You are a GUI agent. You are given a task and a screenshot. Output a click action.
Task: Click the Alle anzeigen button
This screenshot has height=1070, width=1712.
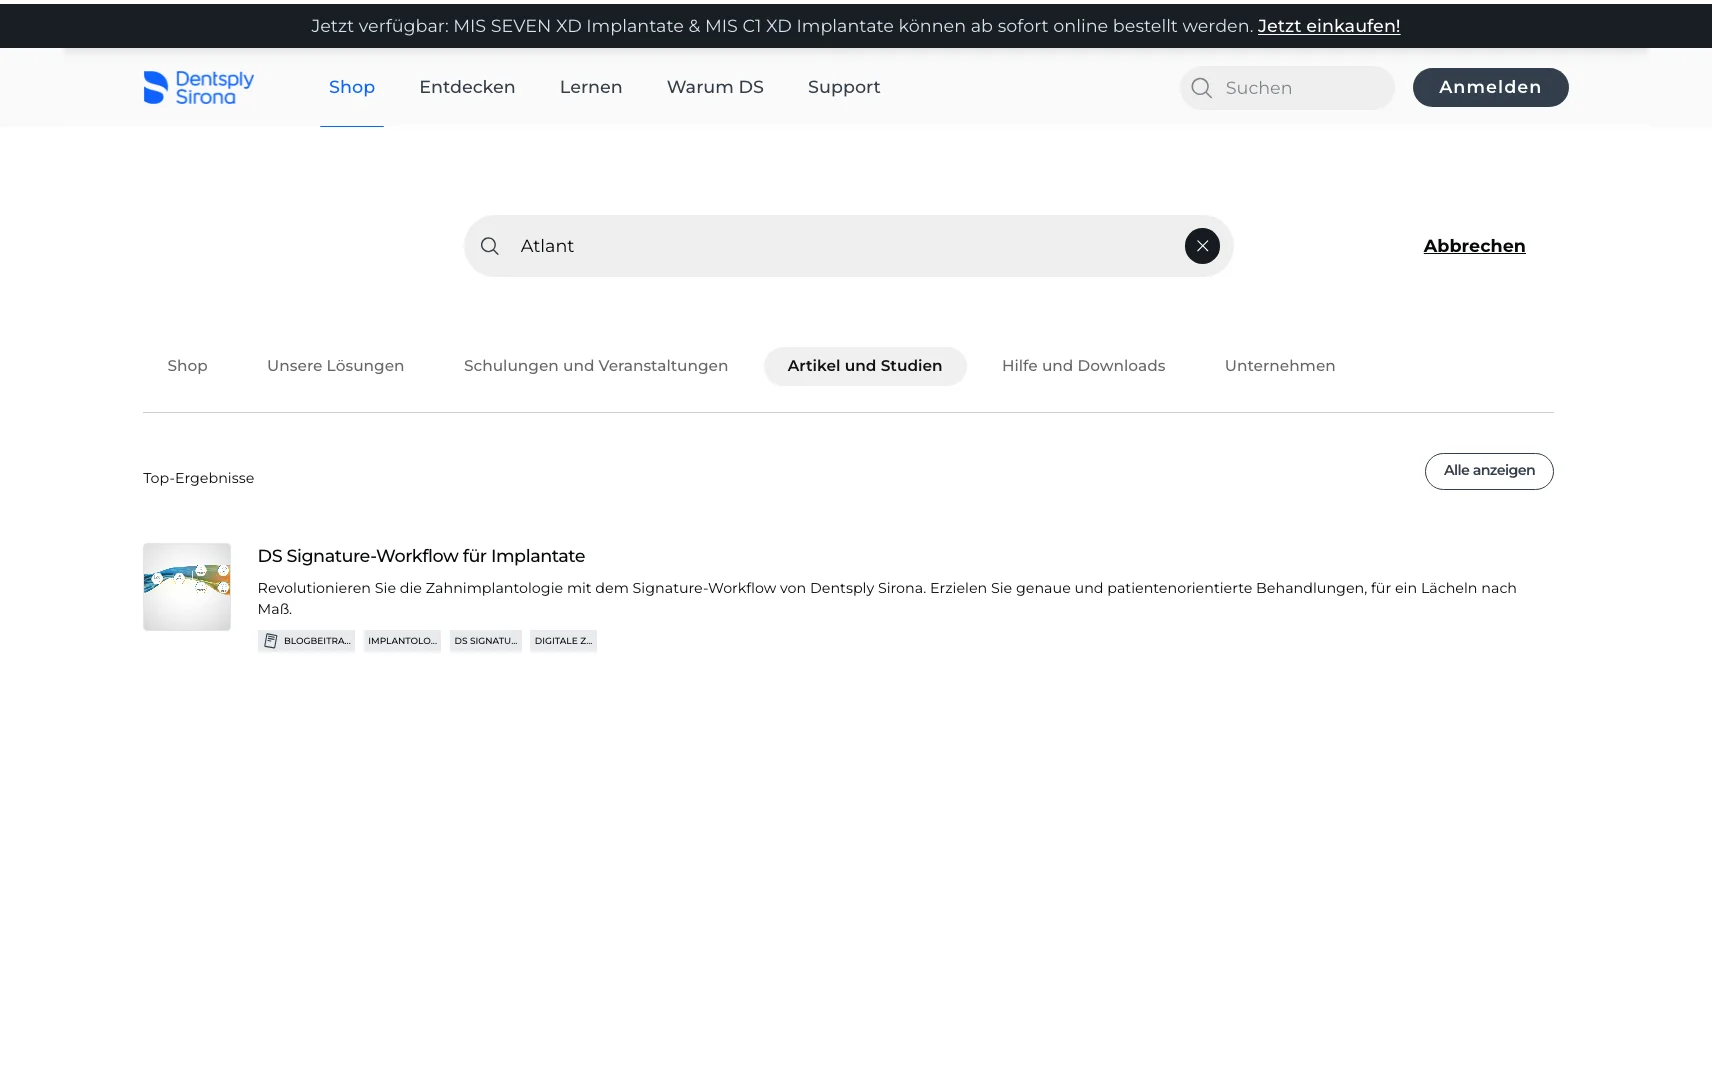click(x=1489, y=471)
